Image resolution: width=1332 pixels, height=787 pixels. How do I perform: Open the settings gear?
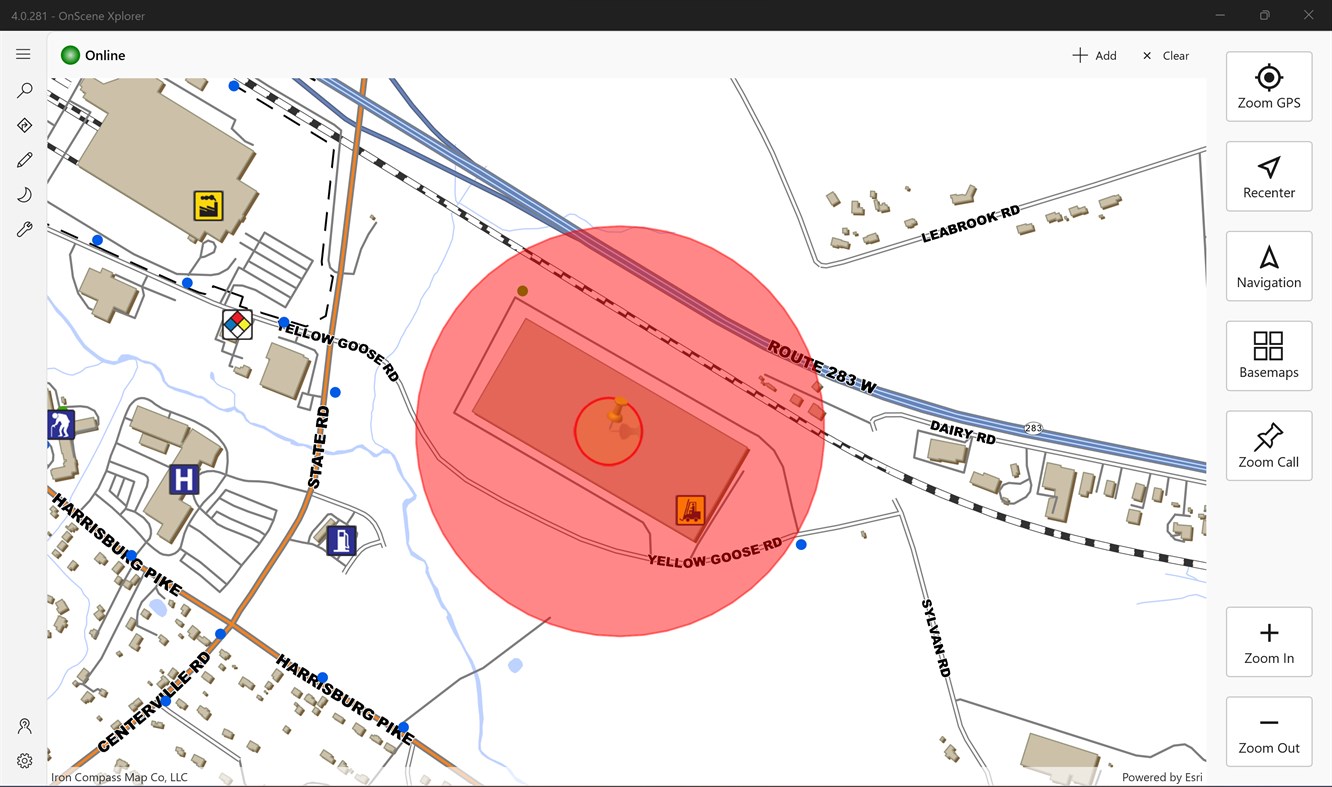click(24, 760)
